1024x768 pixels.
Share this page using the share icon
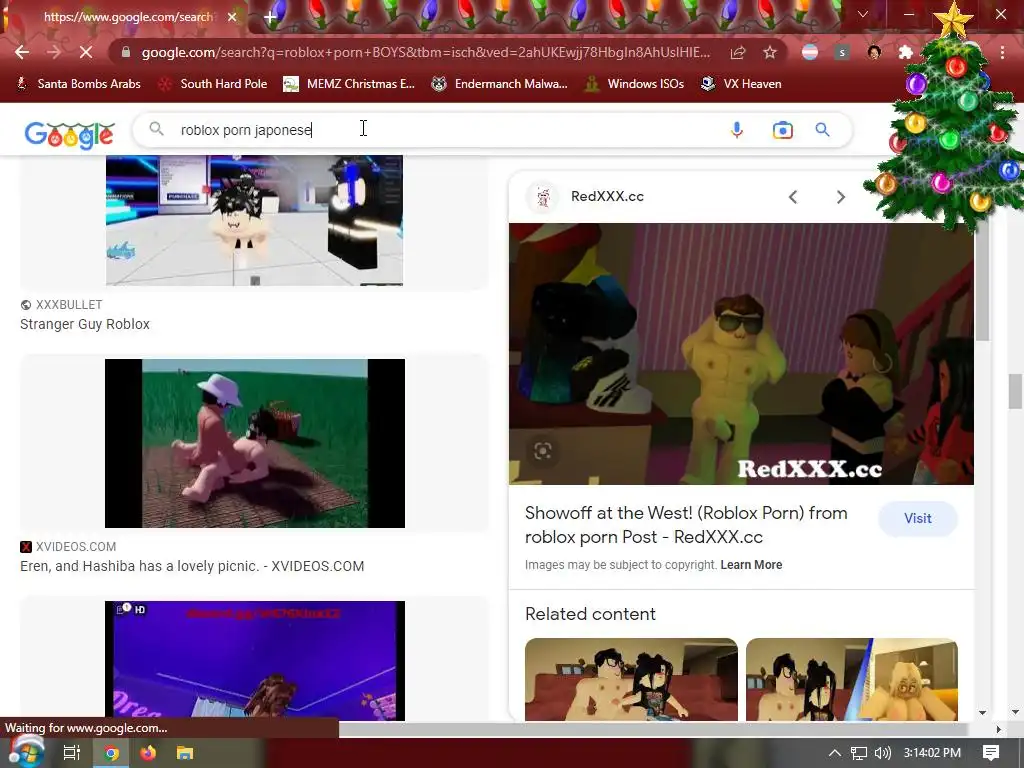pos(738,53)
